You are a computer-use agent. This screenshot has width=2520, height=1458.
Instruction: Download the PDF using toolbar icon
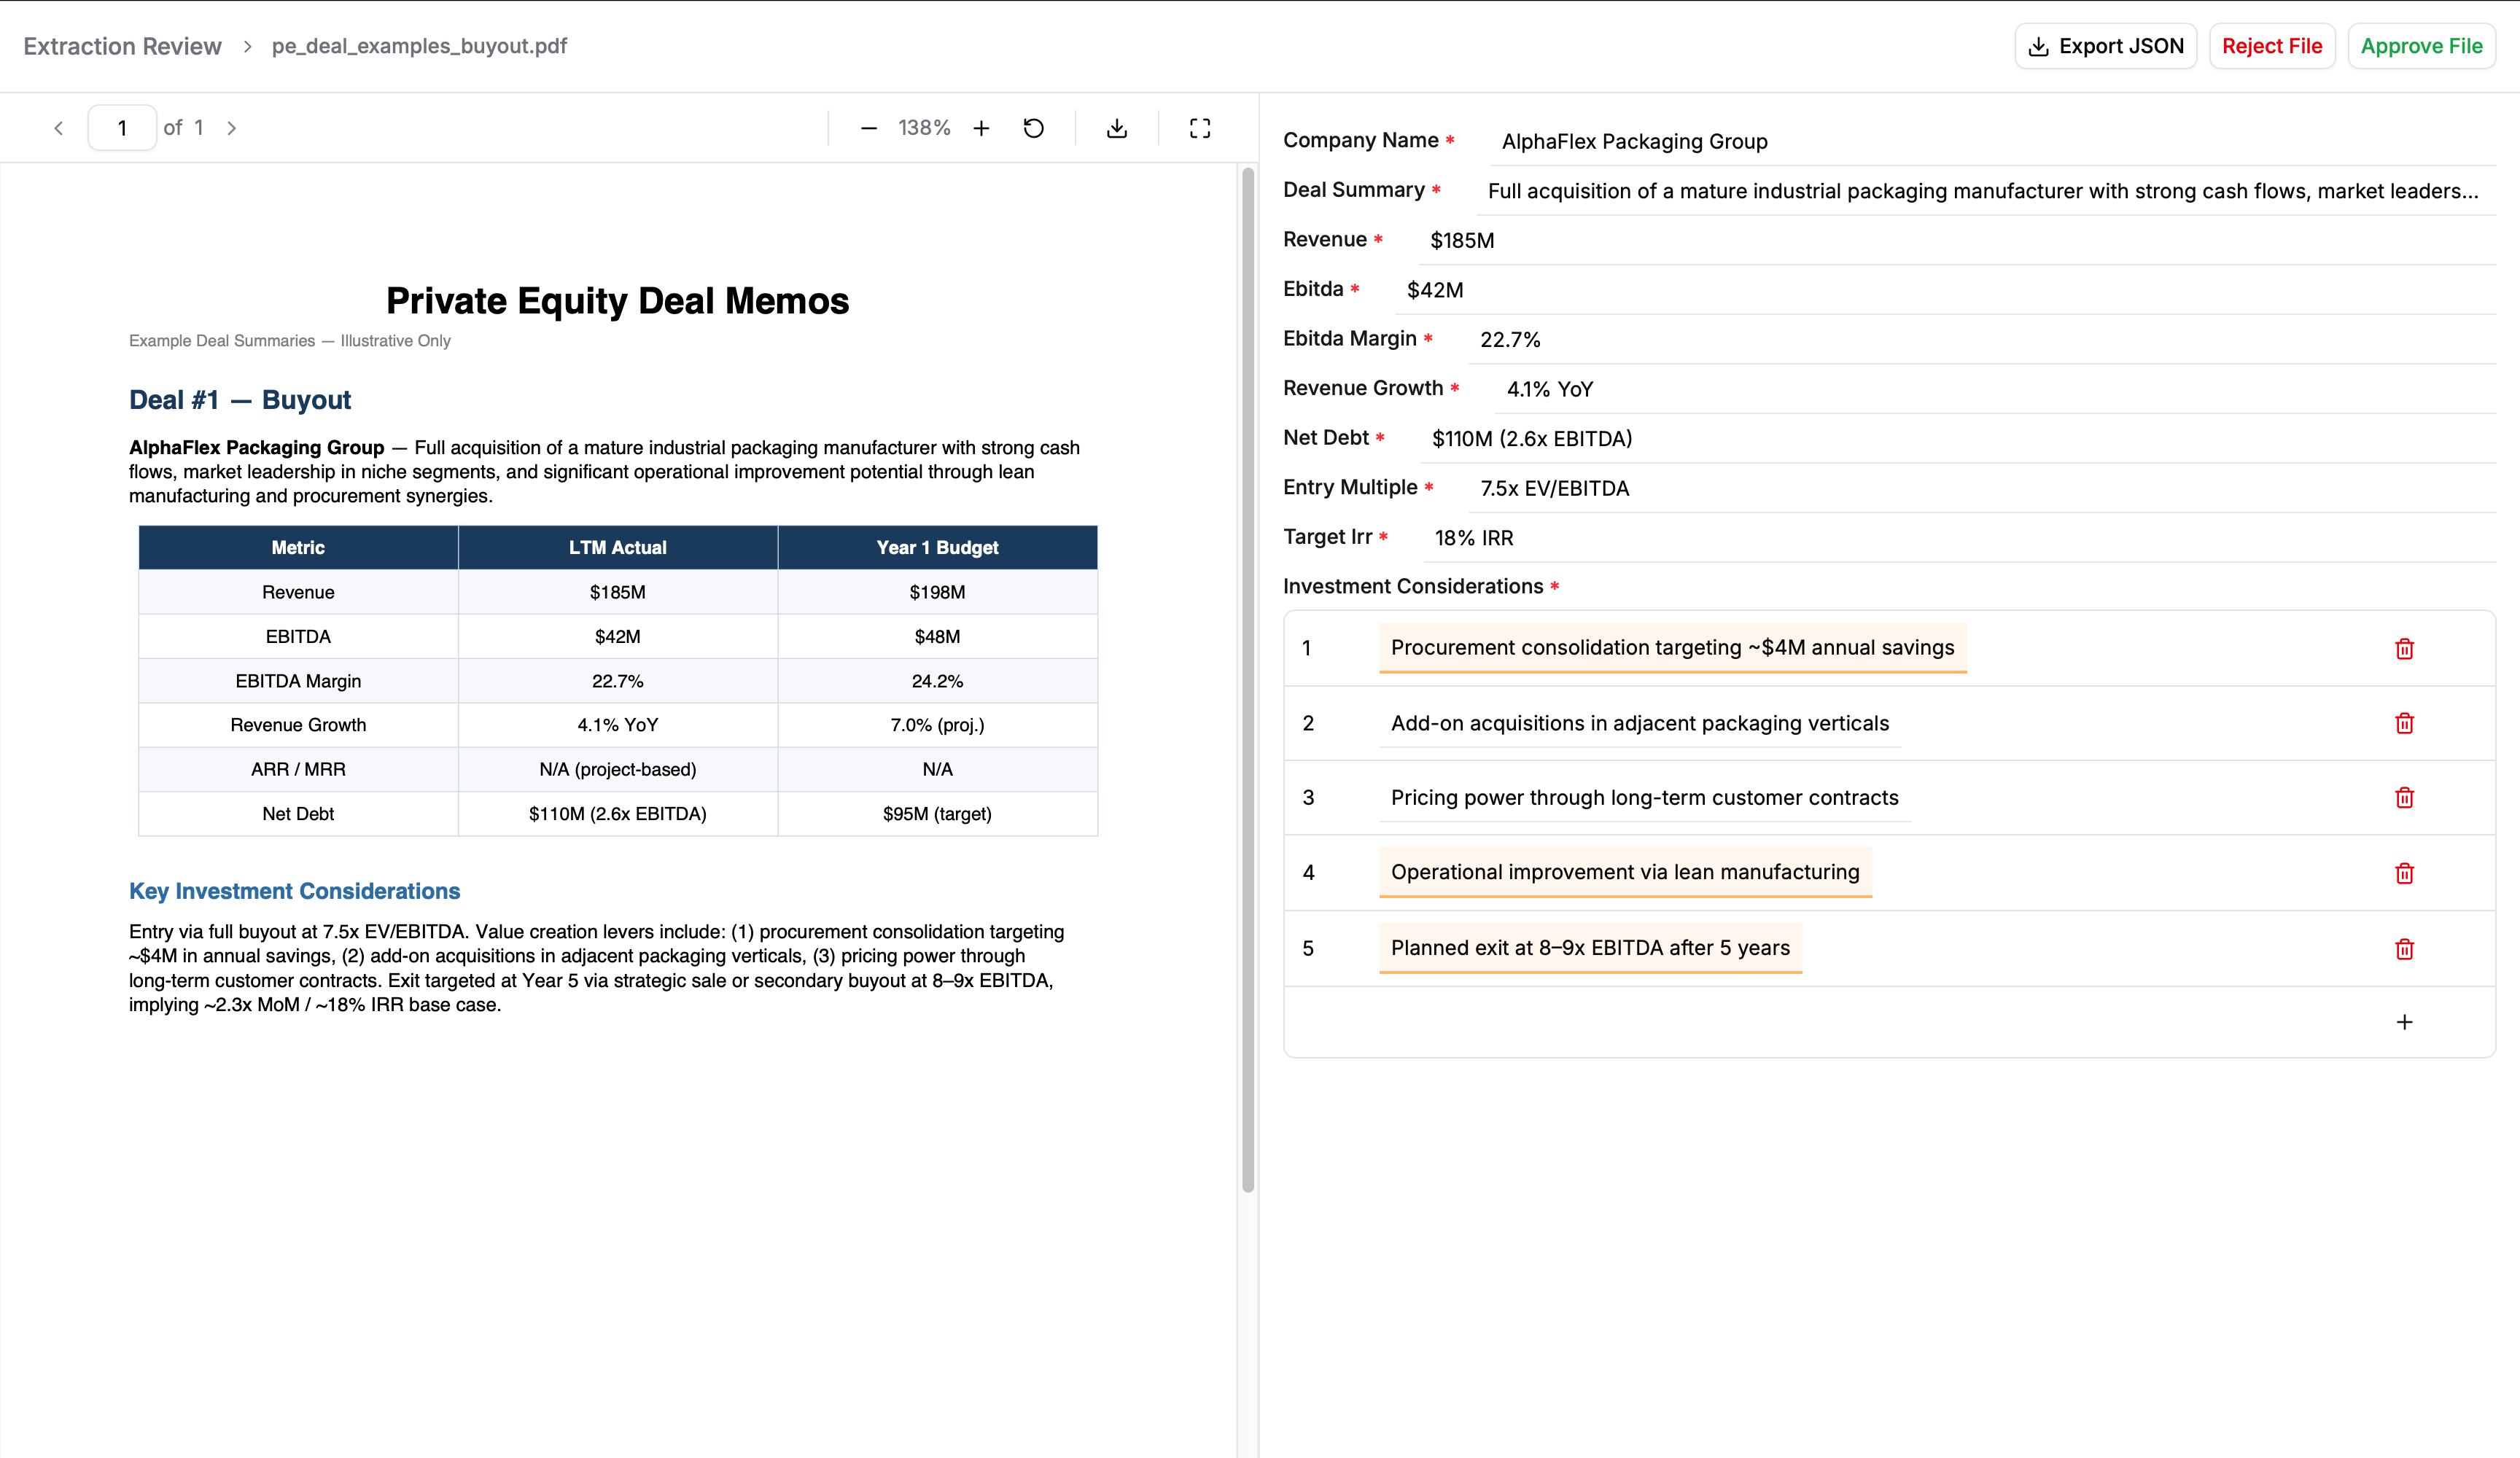coord(1117,128)
